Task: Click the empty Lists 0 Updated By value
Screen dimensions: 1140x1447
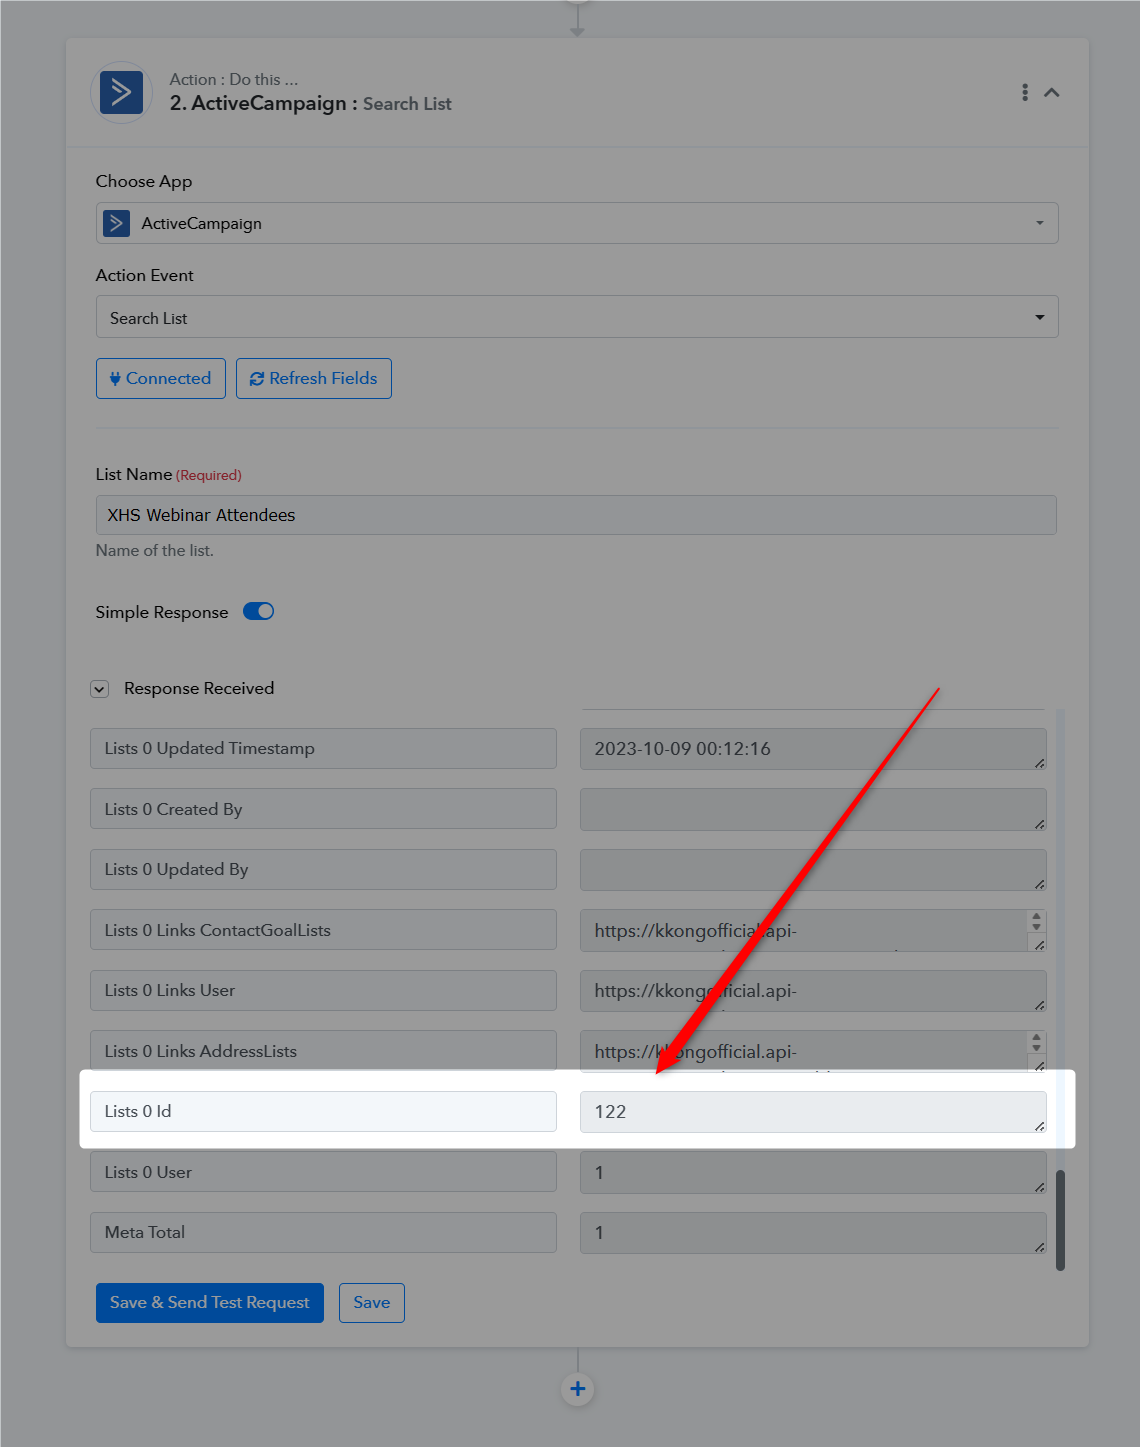Action: click(813, 870)
